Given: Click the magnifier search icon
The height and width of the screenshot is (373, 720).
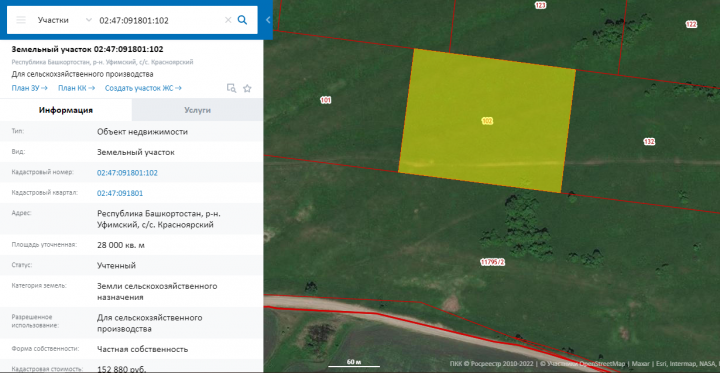Looking at the screenshot, I should (x=242, y=20).
